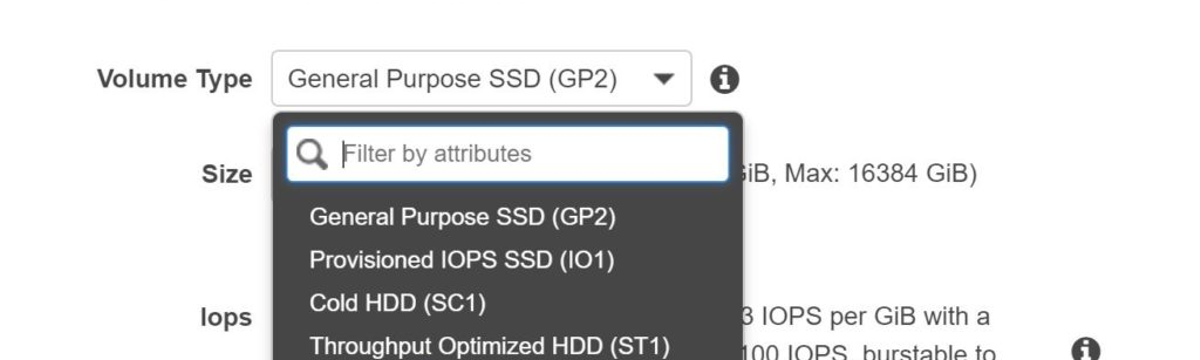Click the IOPS per GiB description text
This screenshot has width=1200, height=360.
tap(866, 317)
